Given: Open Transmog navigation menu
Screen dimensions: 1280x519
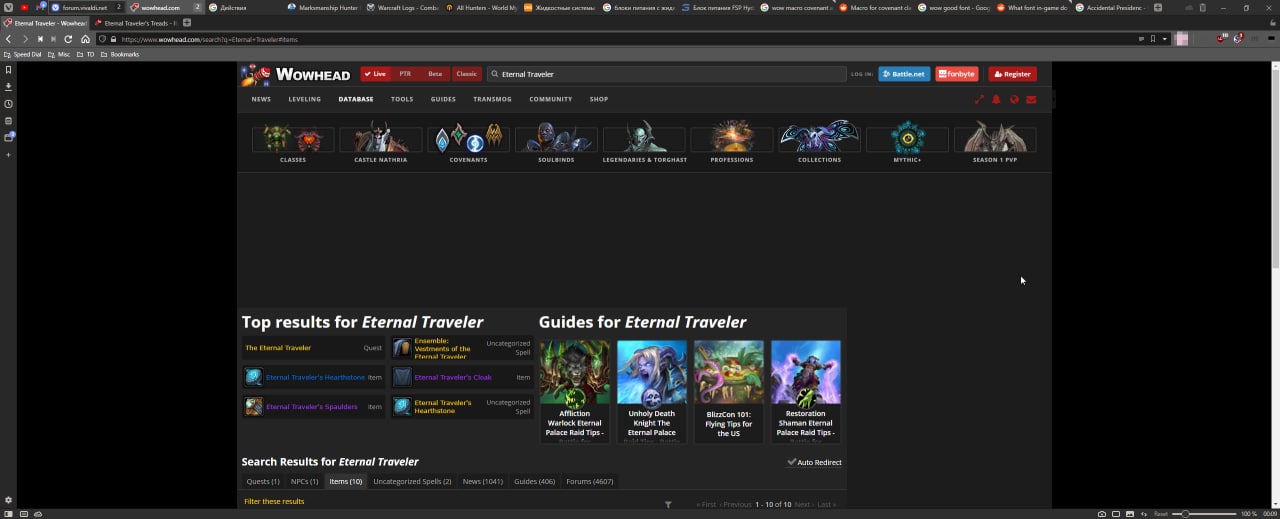Looking at the screenshot, I should pos(492,99).
